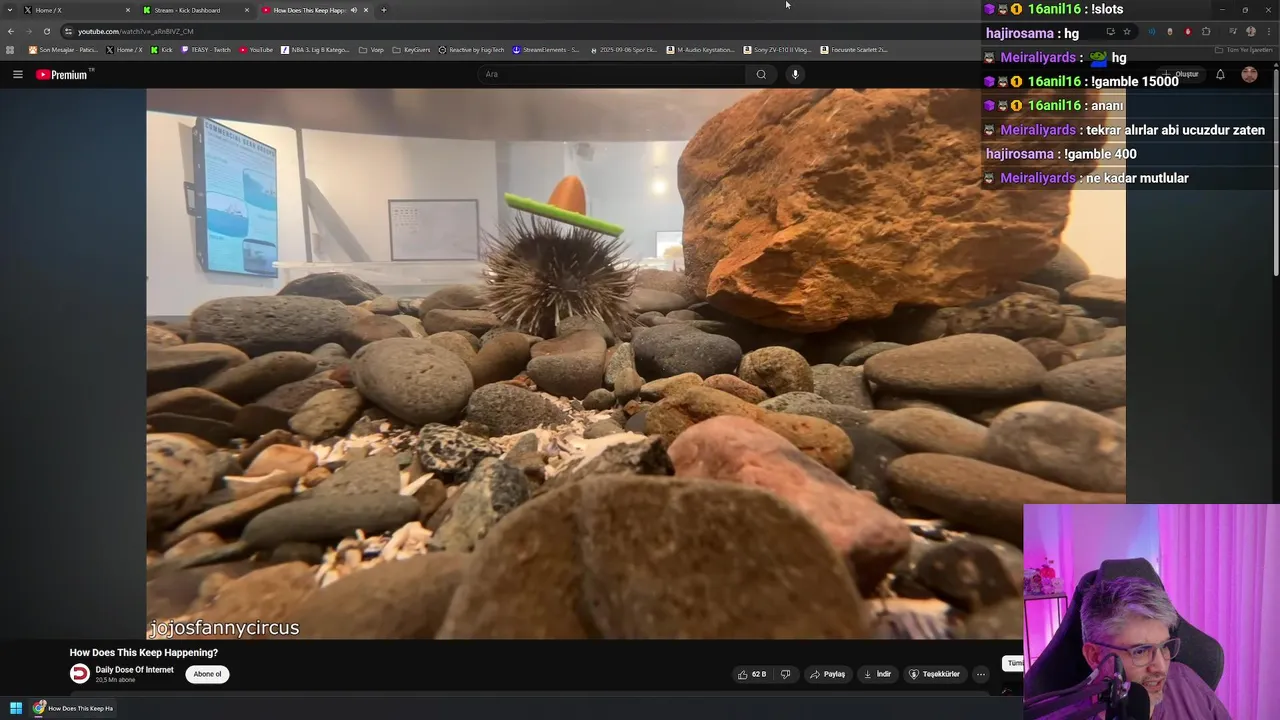Expand the KeyGivers bookmarks folder

click(411, 50)
